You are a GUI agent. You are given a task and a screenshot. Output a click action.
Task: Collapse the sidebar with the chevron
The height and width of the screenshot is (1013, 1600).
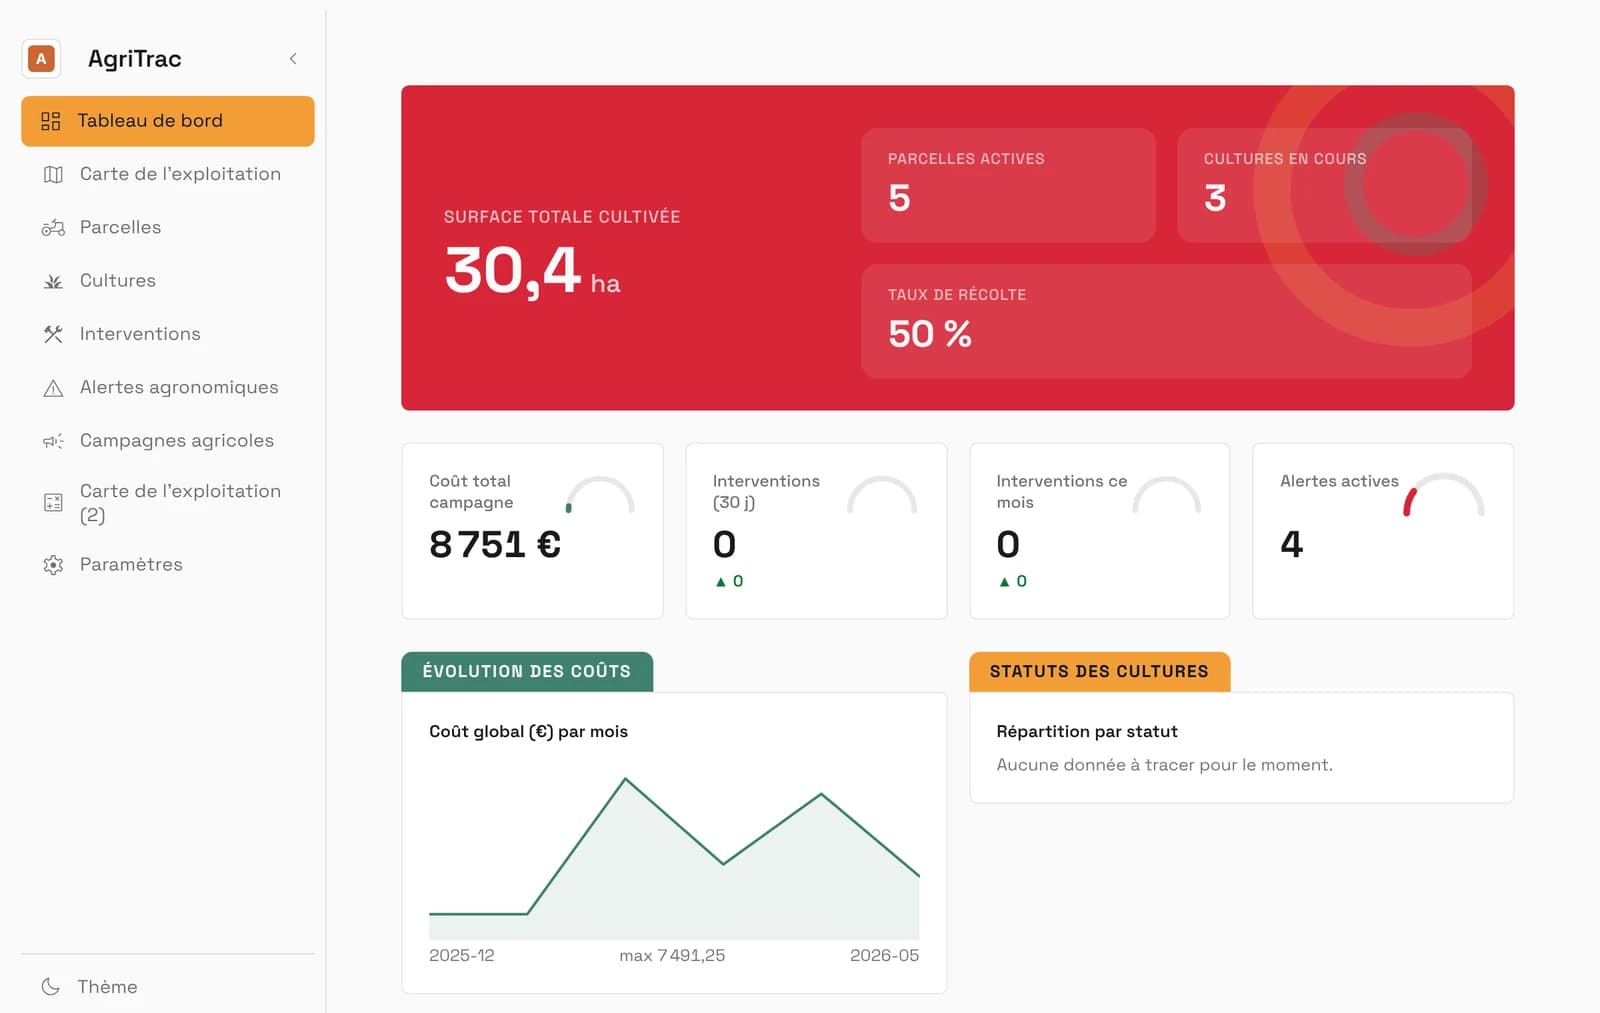[293, 59]
